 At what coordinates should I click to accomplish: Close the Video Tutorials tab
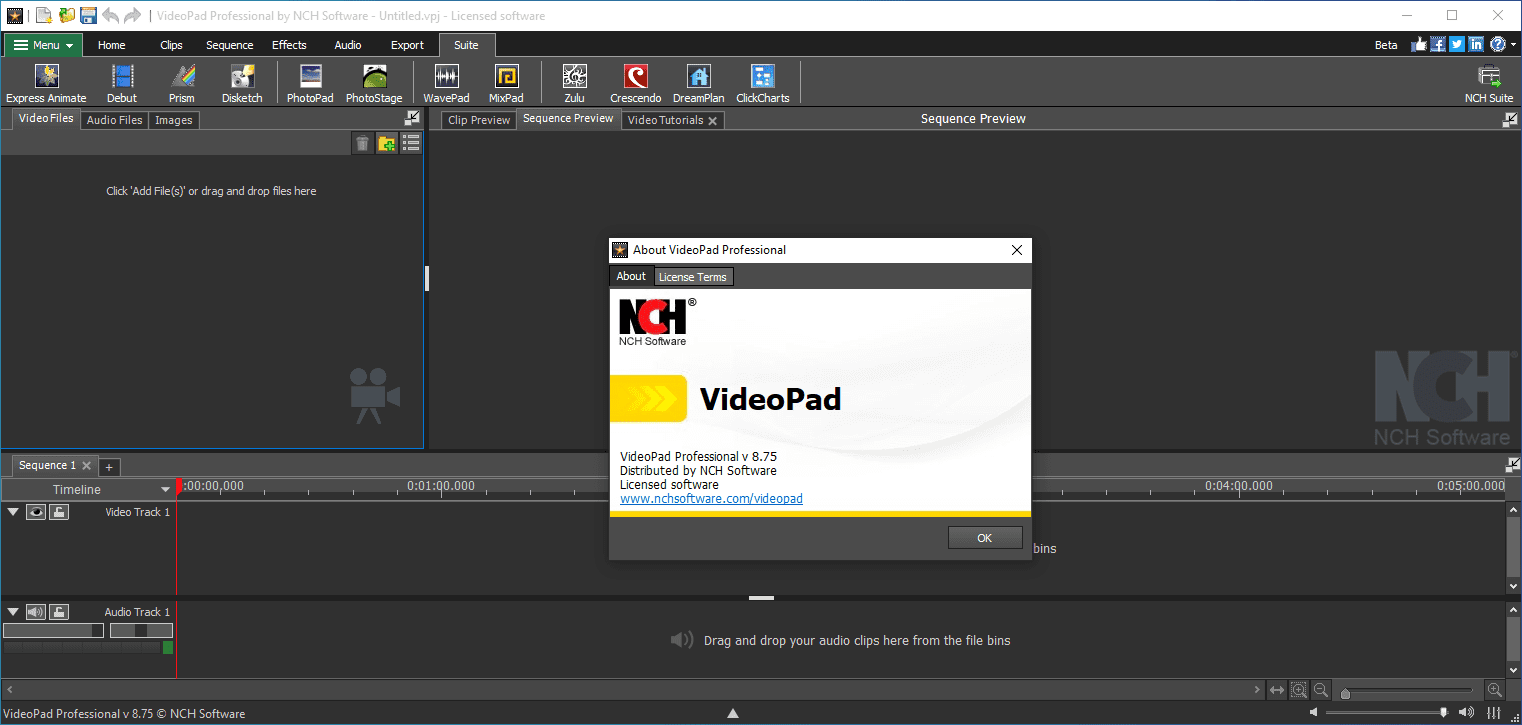tap(713, 120)
